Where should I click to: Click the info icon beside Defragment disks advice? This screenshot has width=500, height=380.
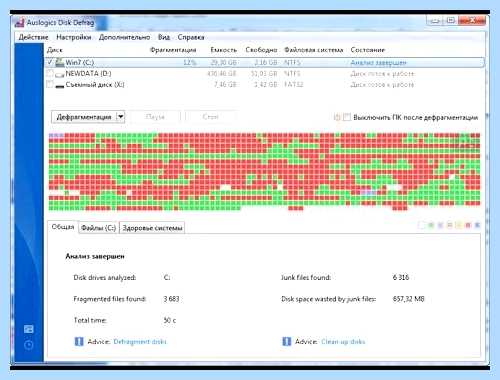[79, 341]
